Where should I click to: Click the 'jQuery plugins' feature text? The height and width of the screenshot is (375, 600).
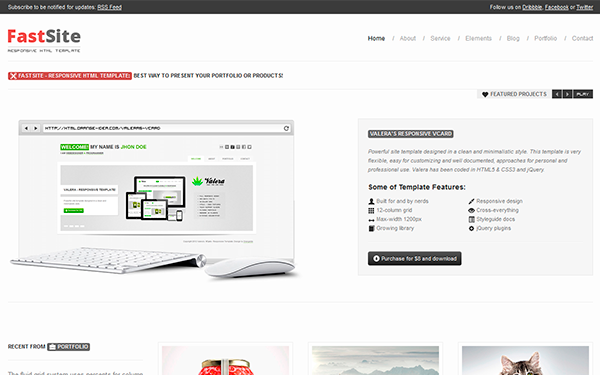click(x=494, y=228)
